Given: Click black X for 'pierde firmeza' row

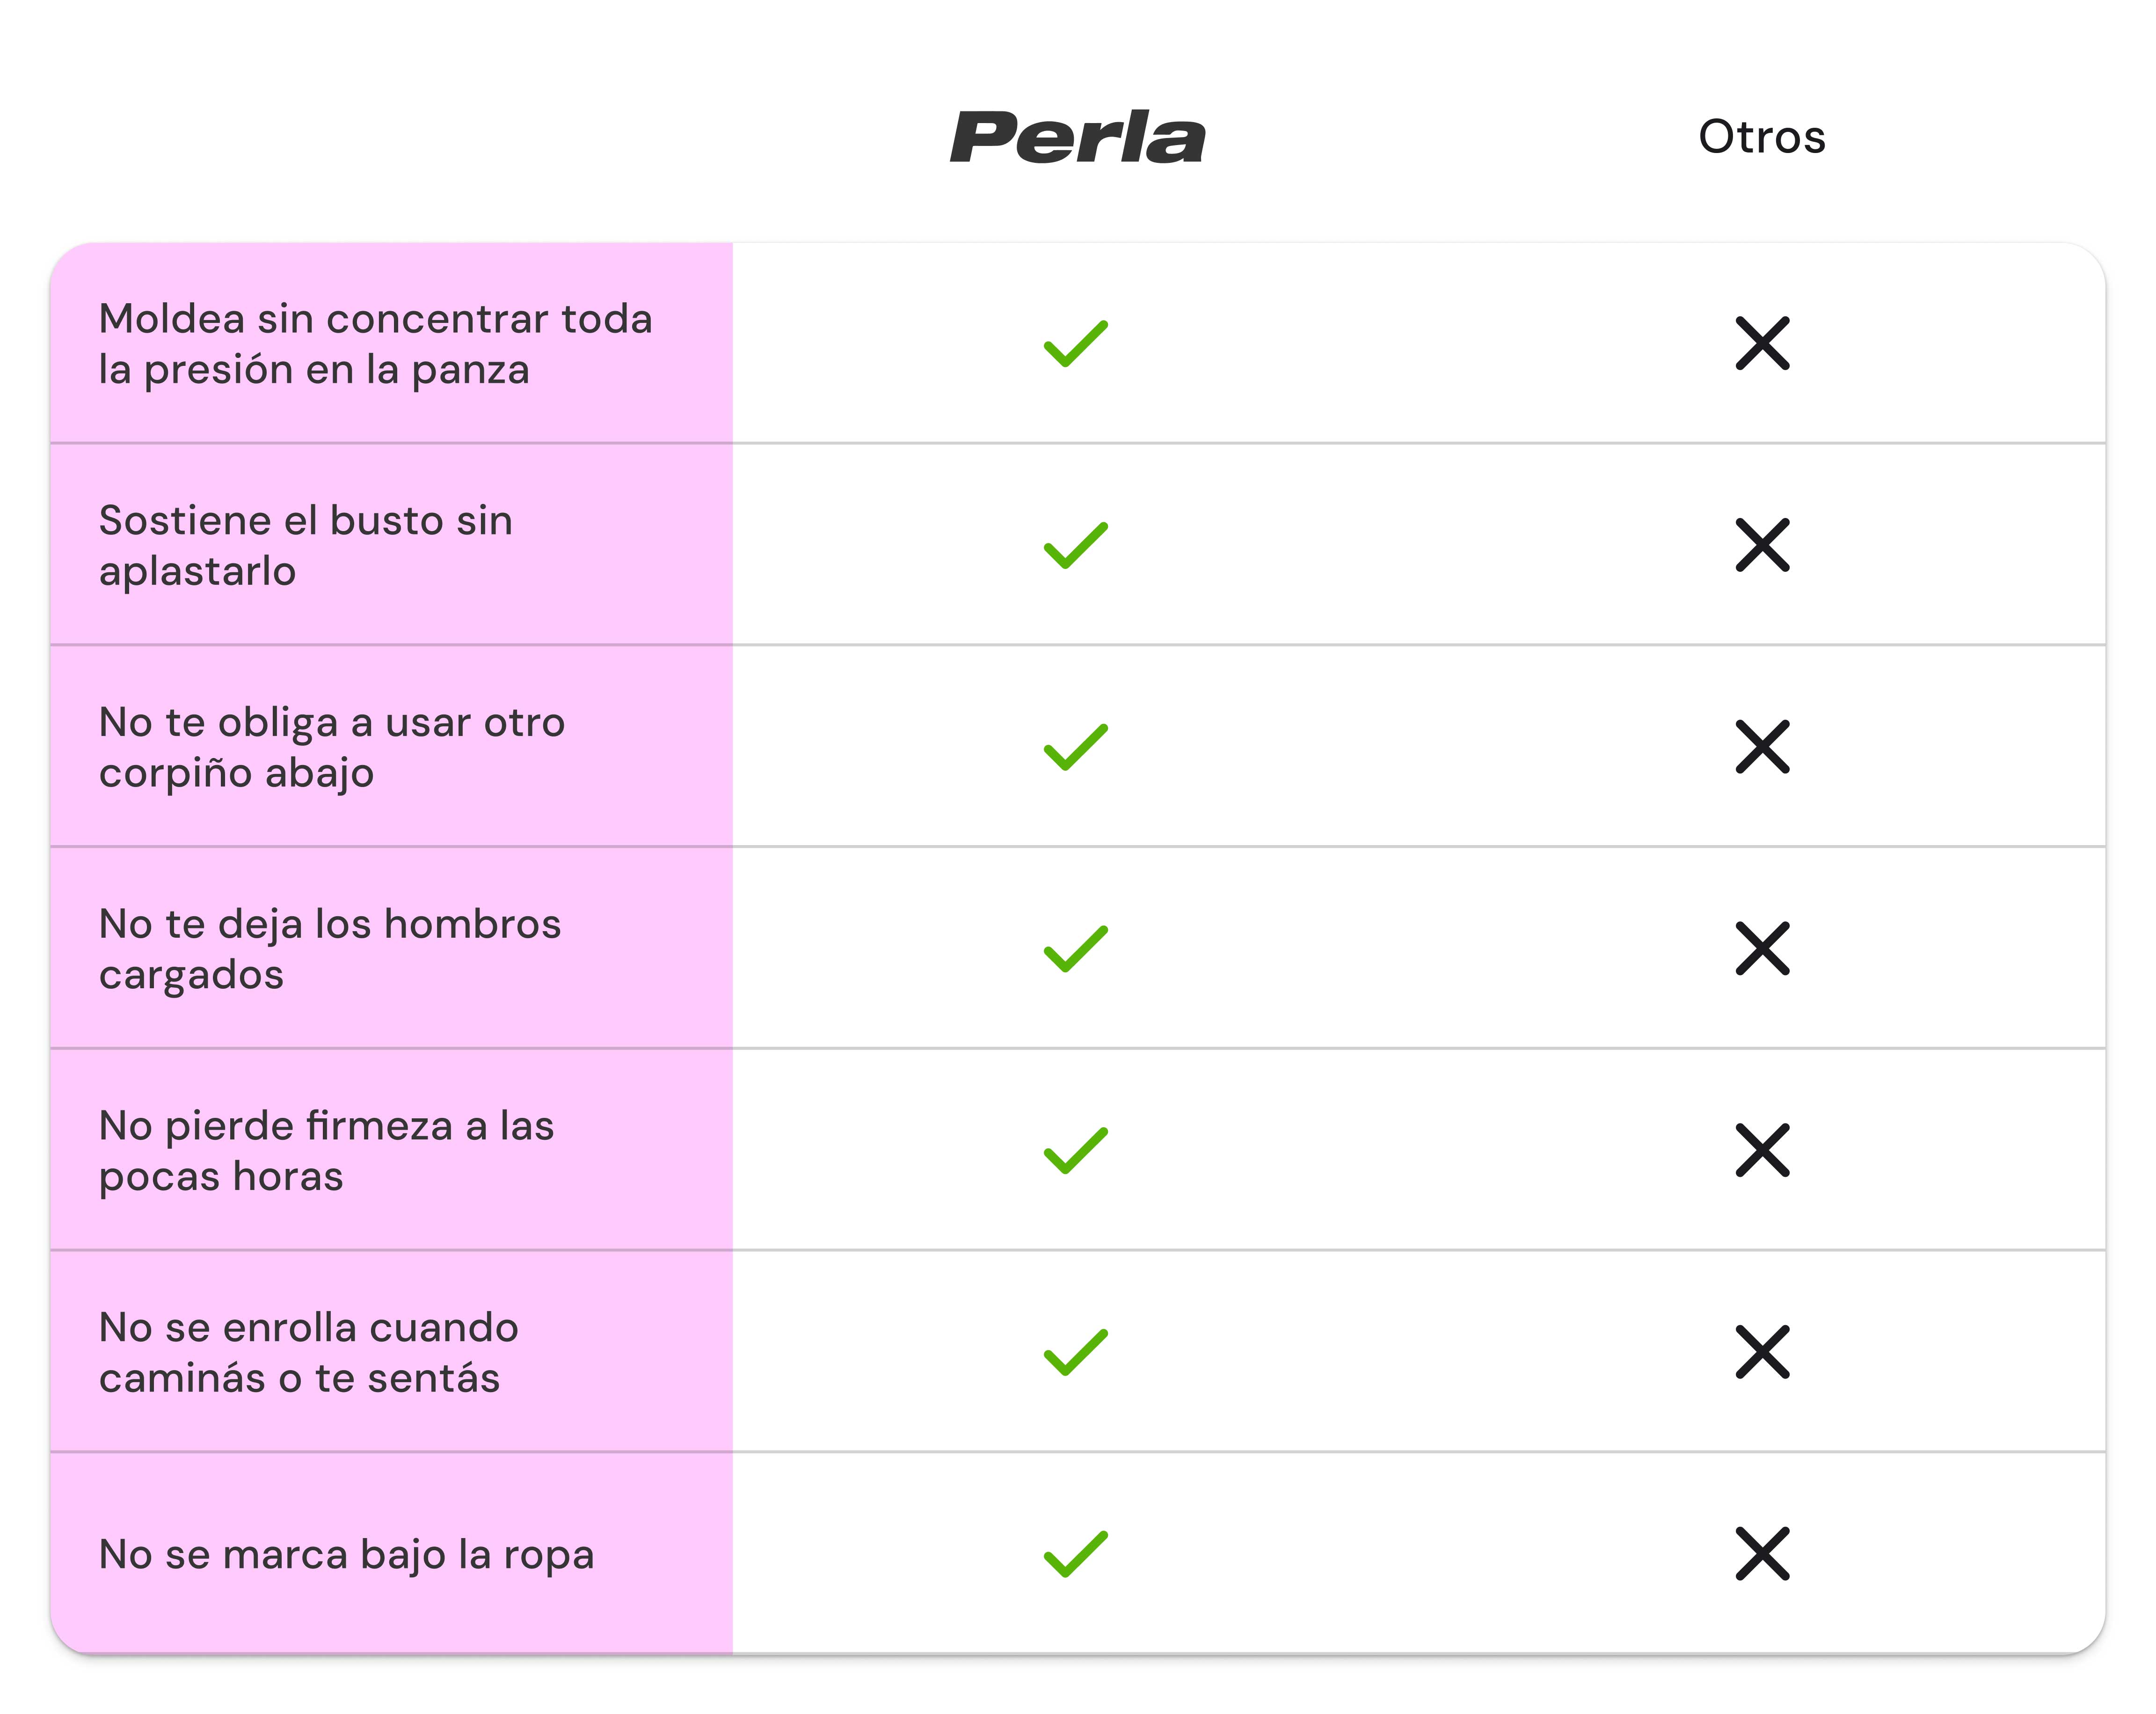Looking at the screenshot, I should (1762, 1150).
